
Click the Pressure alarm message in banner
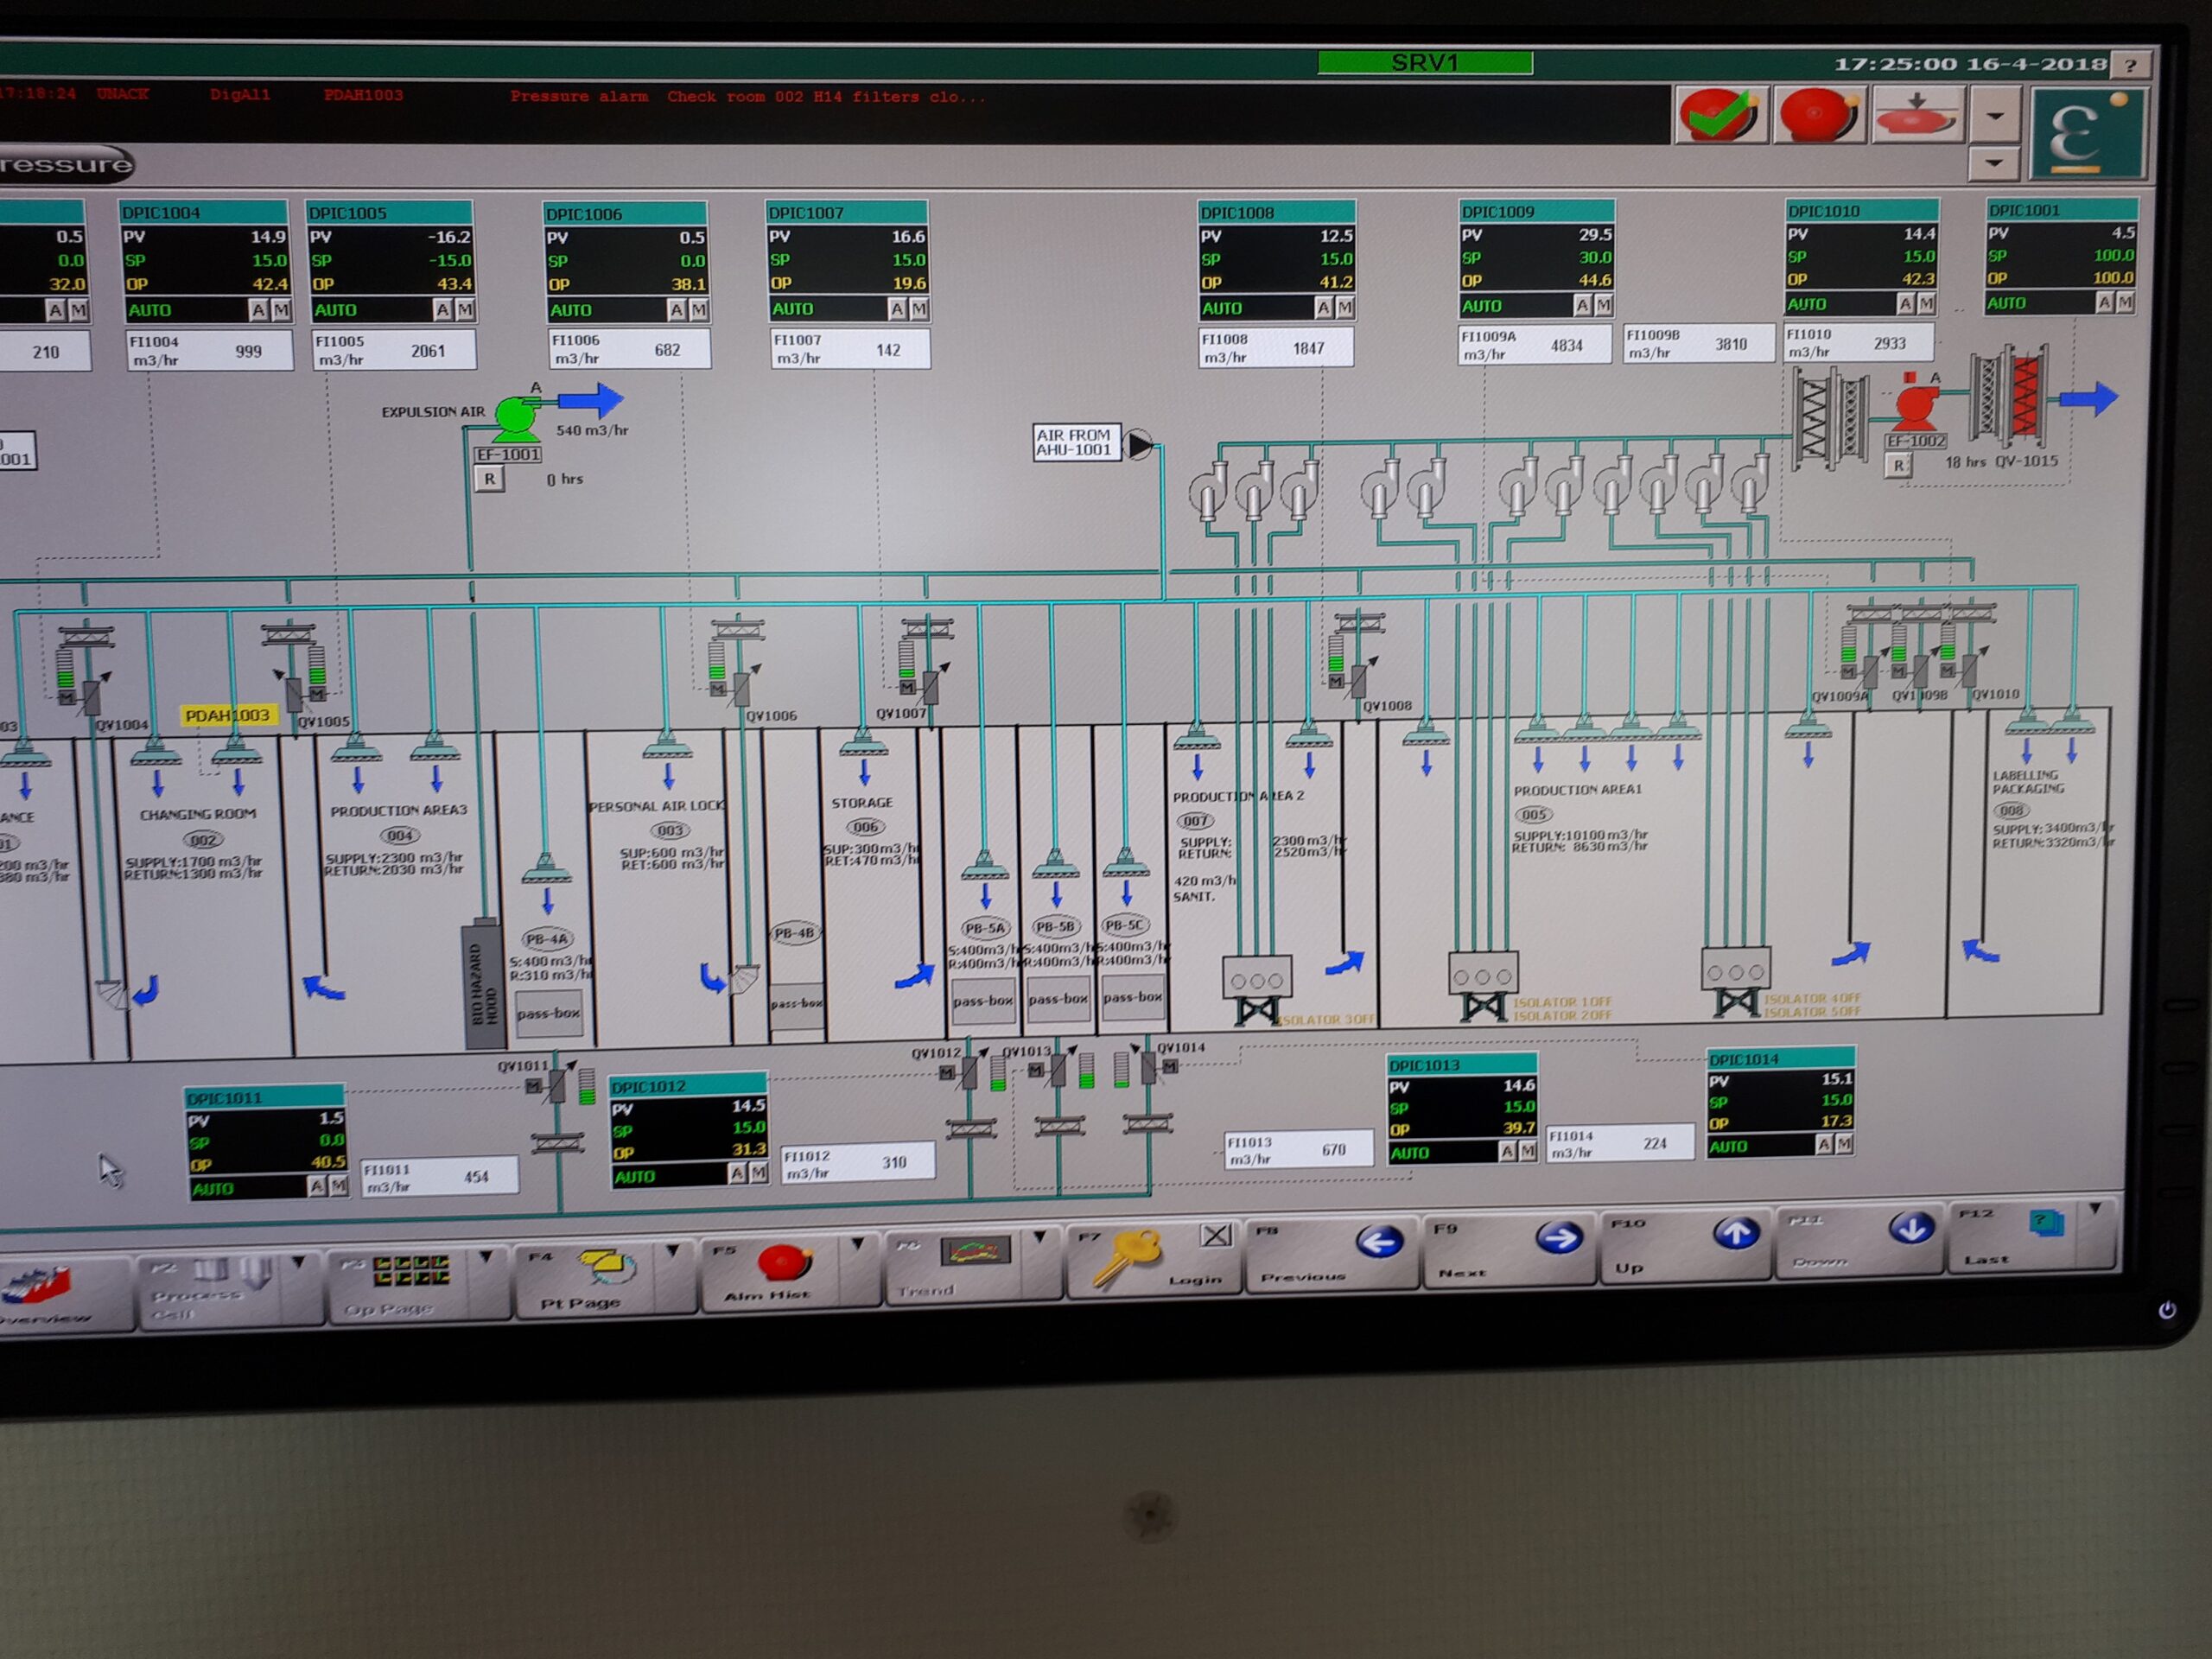pos(747,97)
